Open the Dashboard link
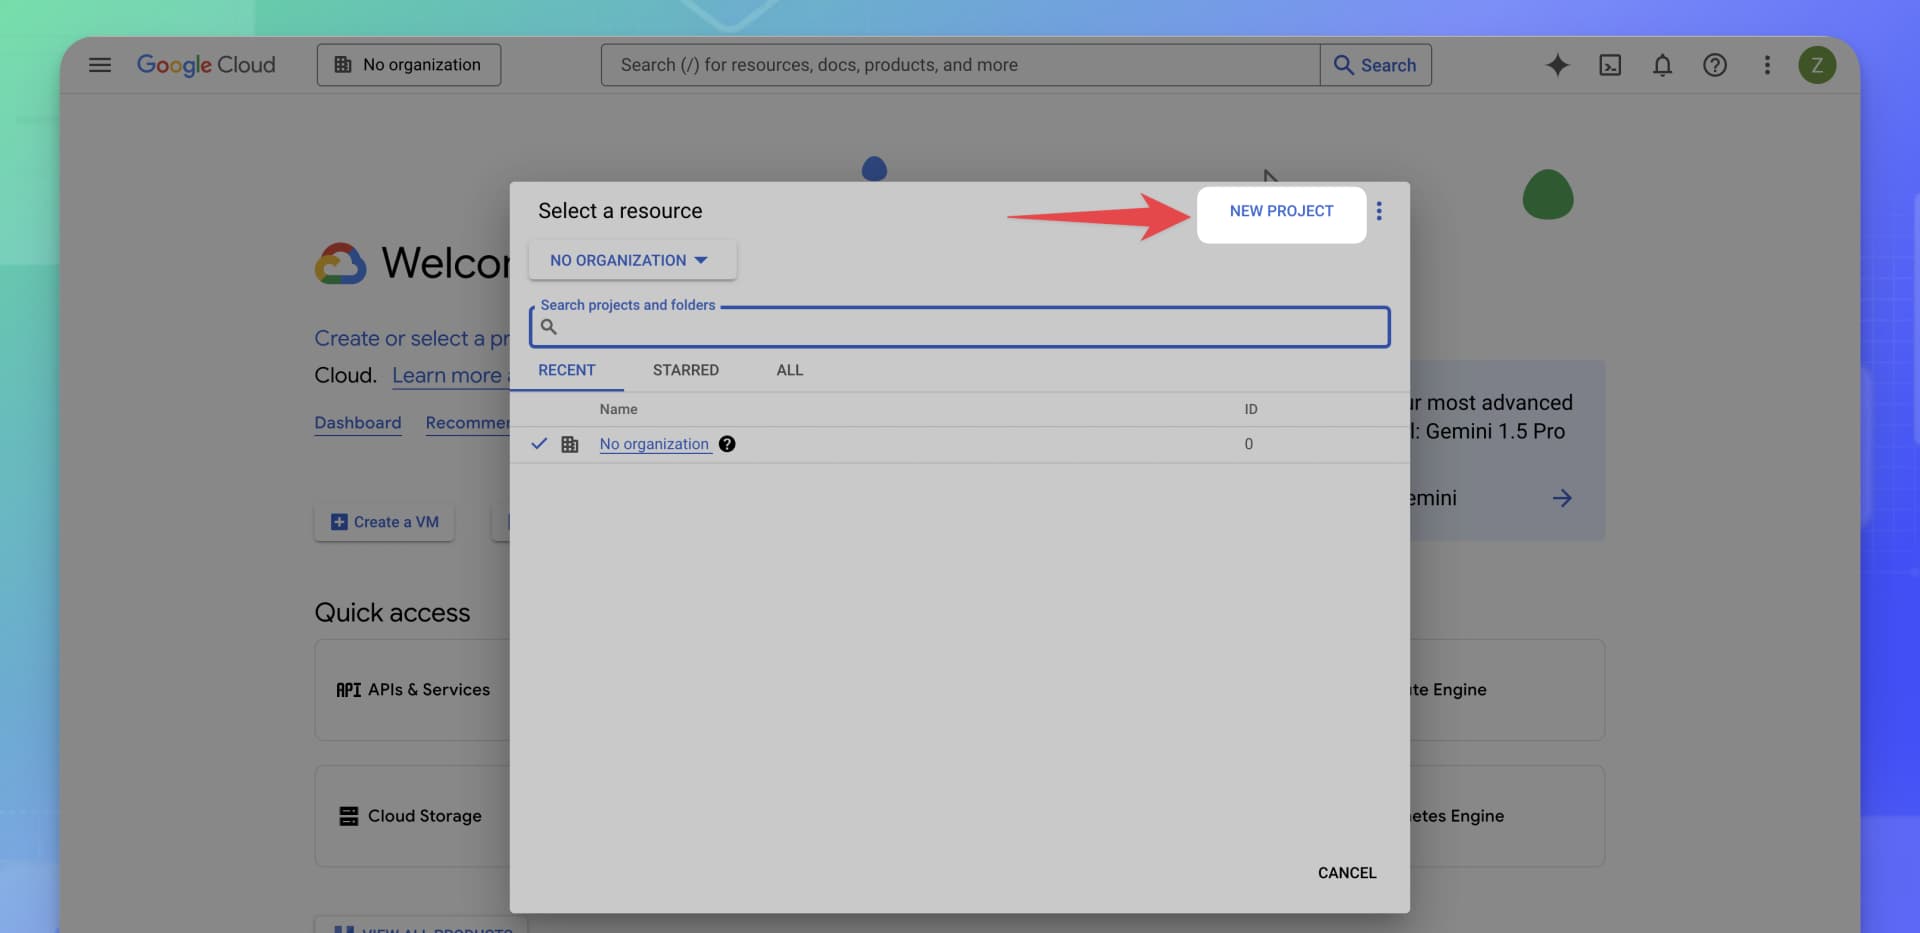 click(357, 423)
